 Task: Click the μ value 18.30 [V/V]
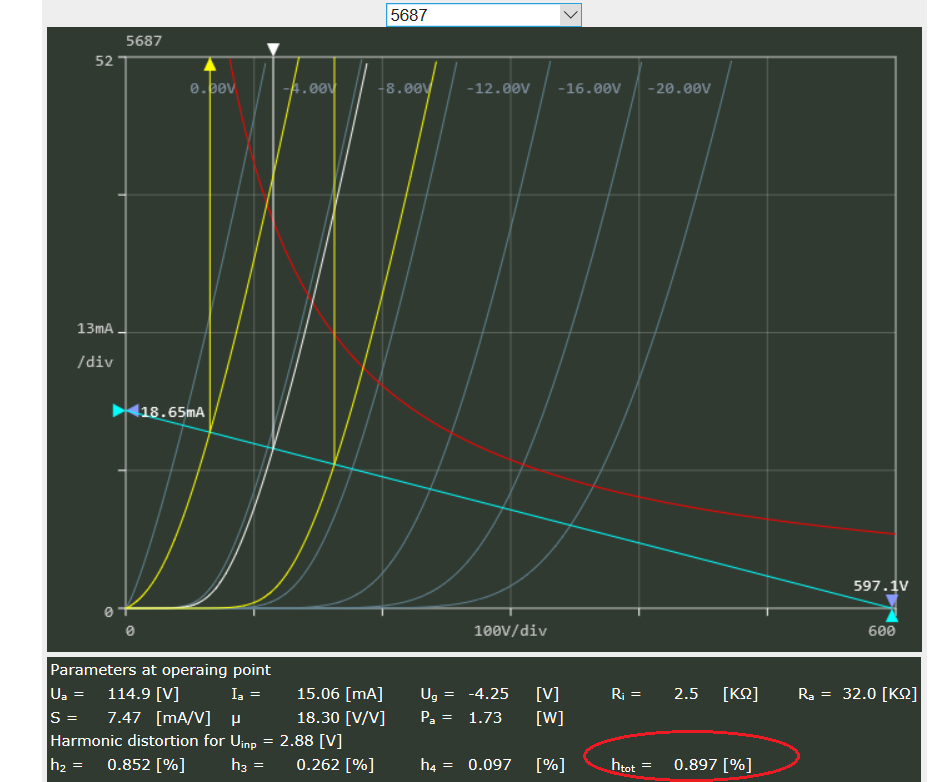pyautogui.click(x=341, y=718)
